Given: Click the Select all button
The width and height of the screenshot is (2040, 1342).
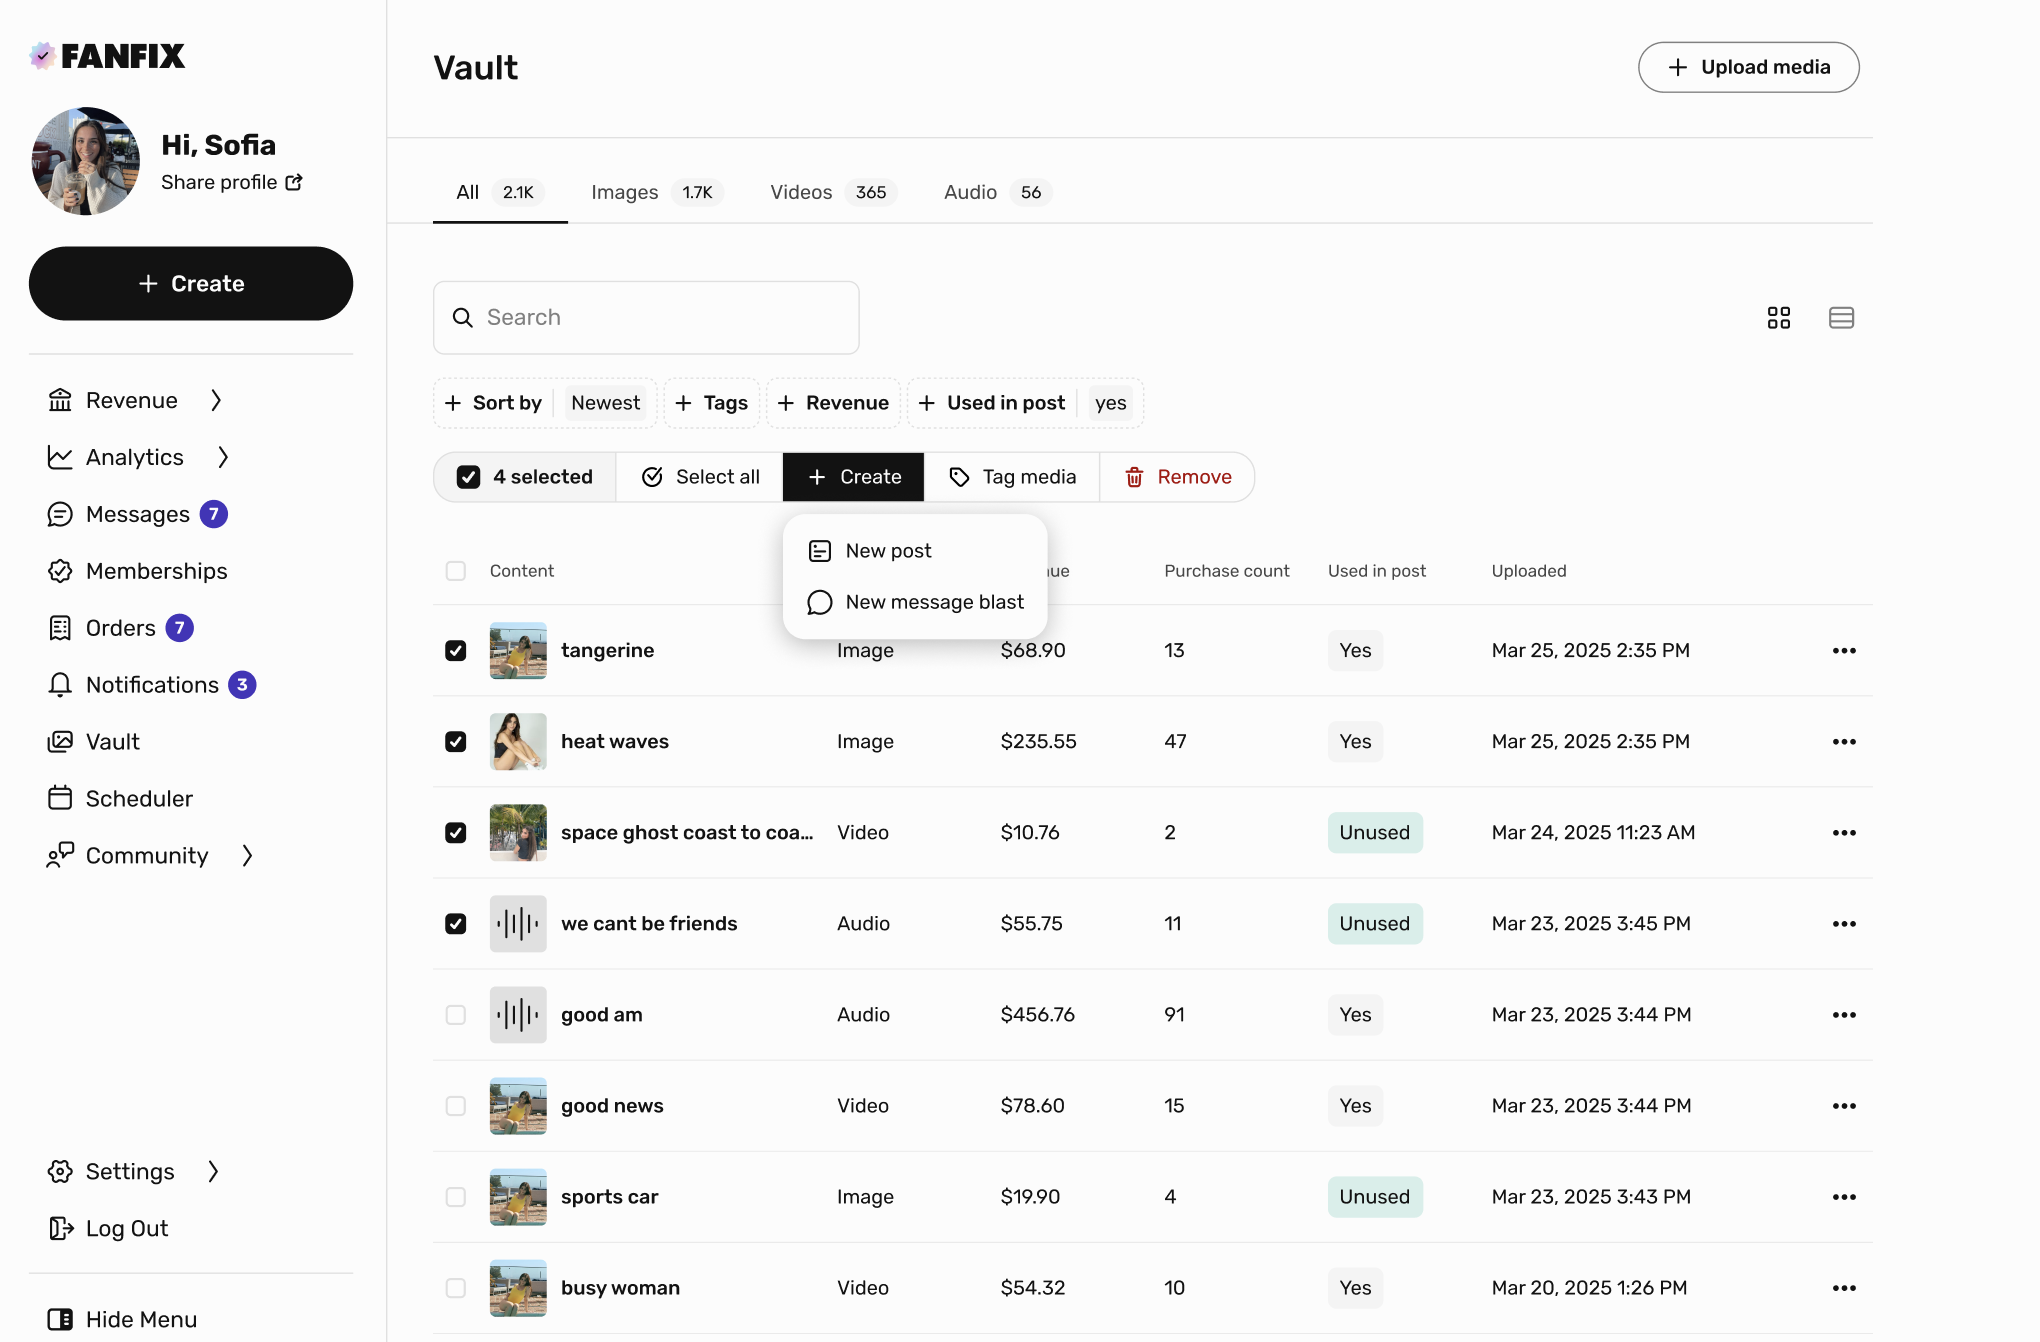Looking at the screenshot, I should [x=699, y=477].
